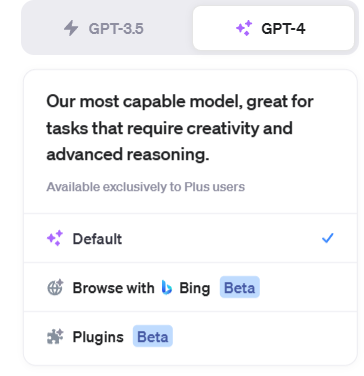Click the Plugins label text
364x376 pixels.
point(98,337)
